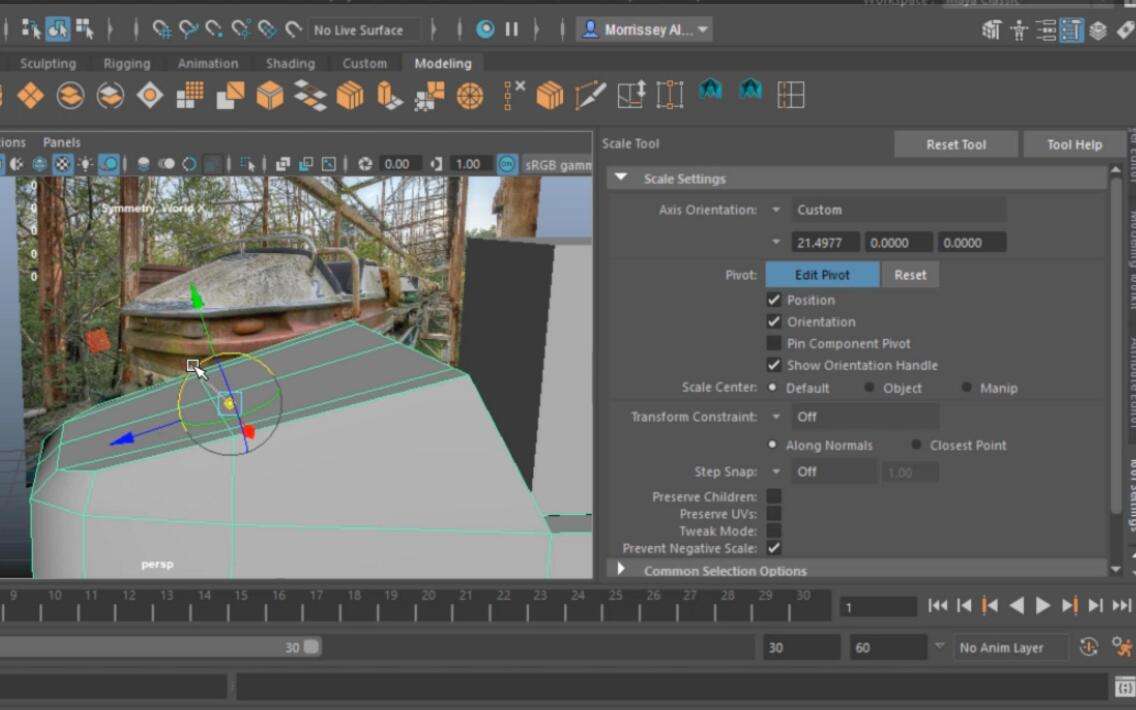Click the snap to curves magnet icon
The width and height of the screenshot is (1136, 710).
[188, 30]
